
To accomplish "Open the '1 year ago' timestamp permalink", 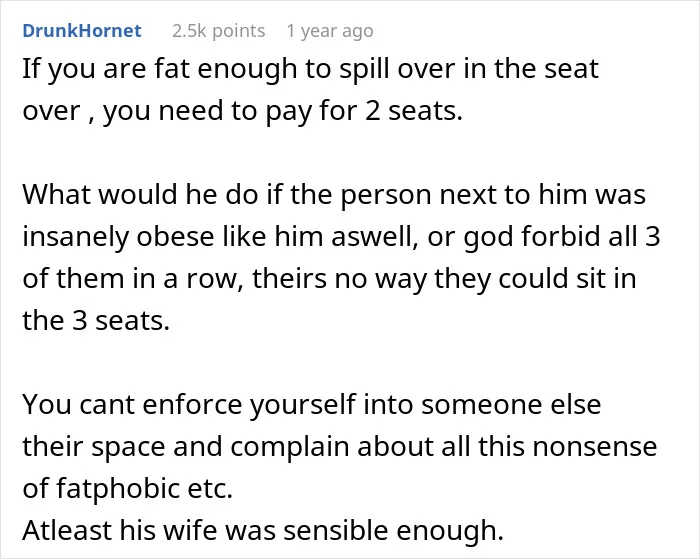I will pyautogui.click(x=330, y=31).
